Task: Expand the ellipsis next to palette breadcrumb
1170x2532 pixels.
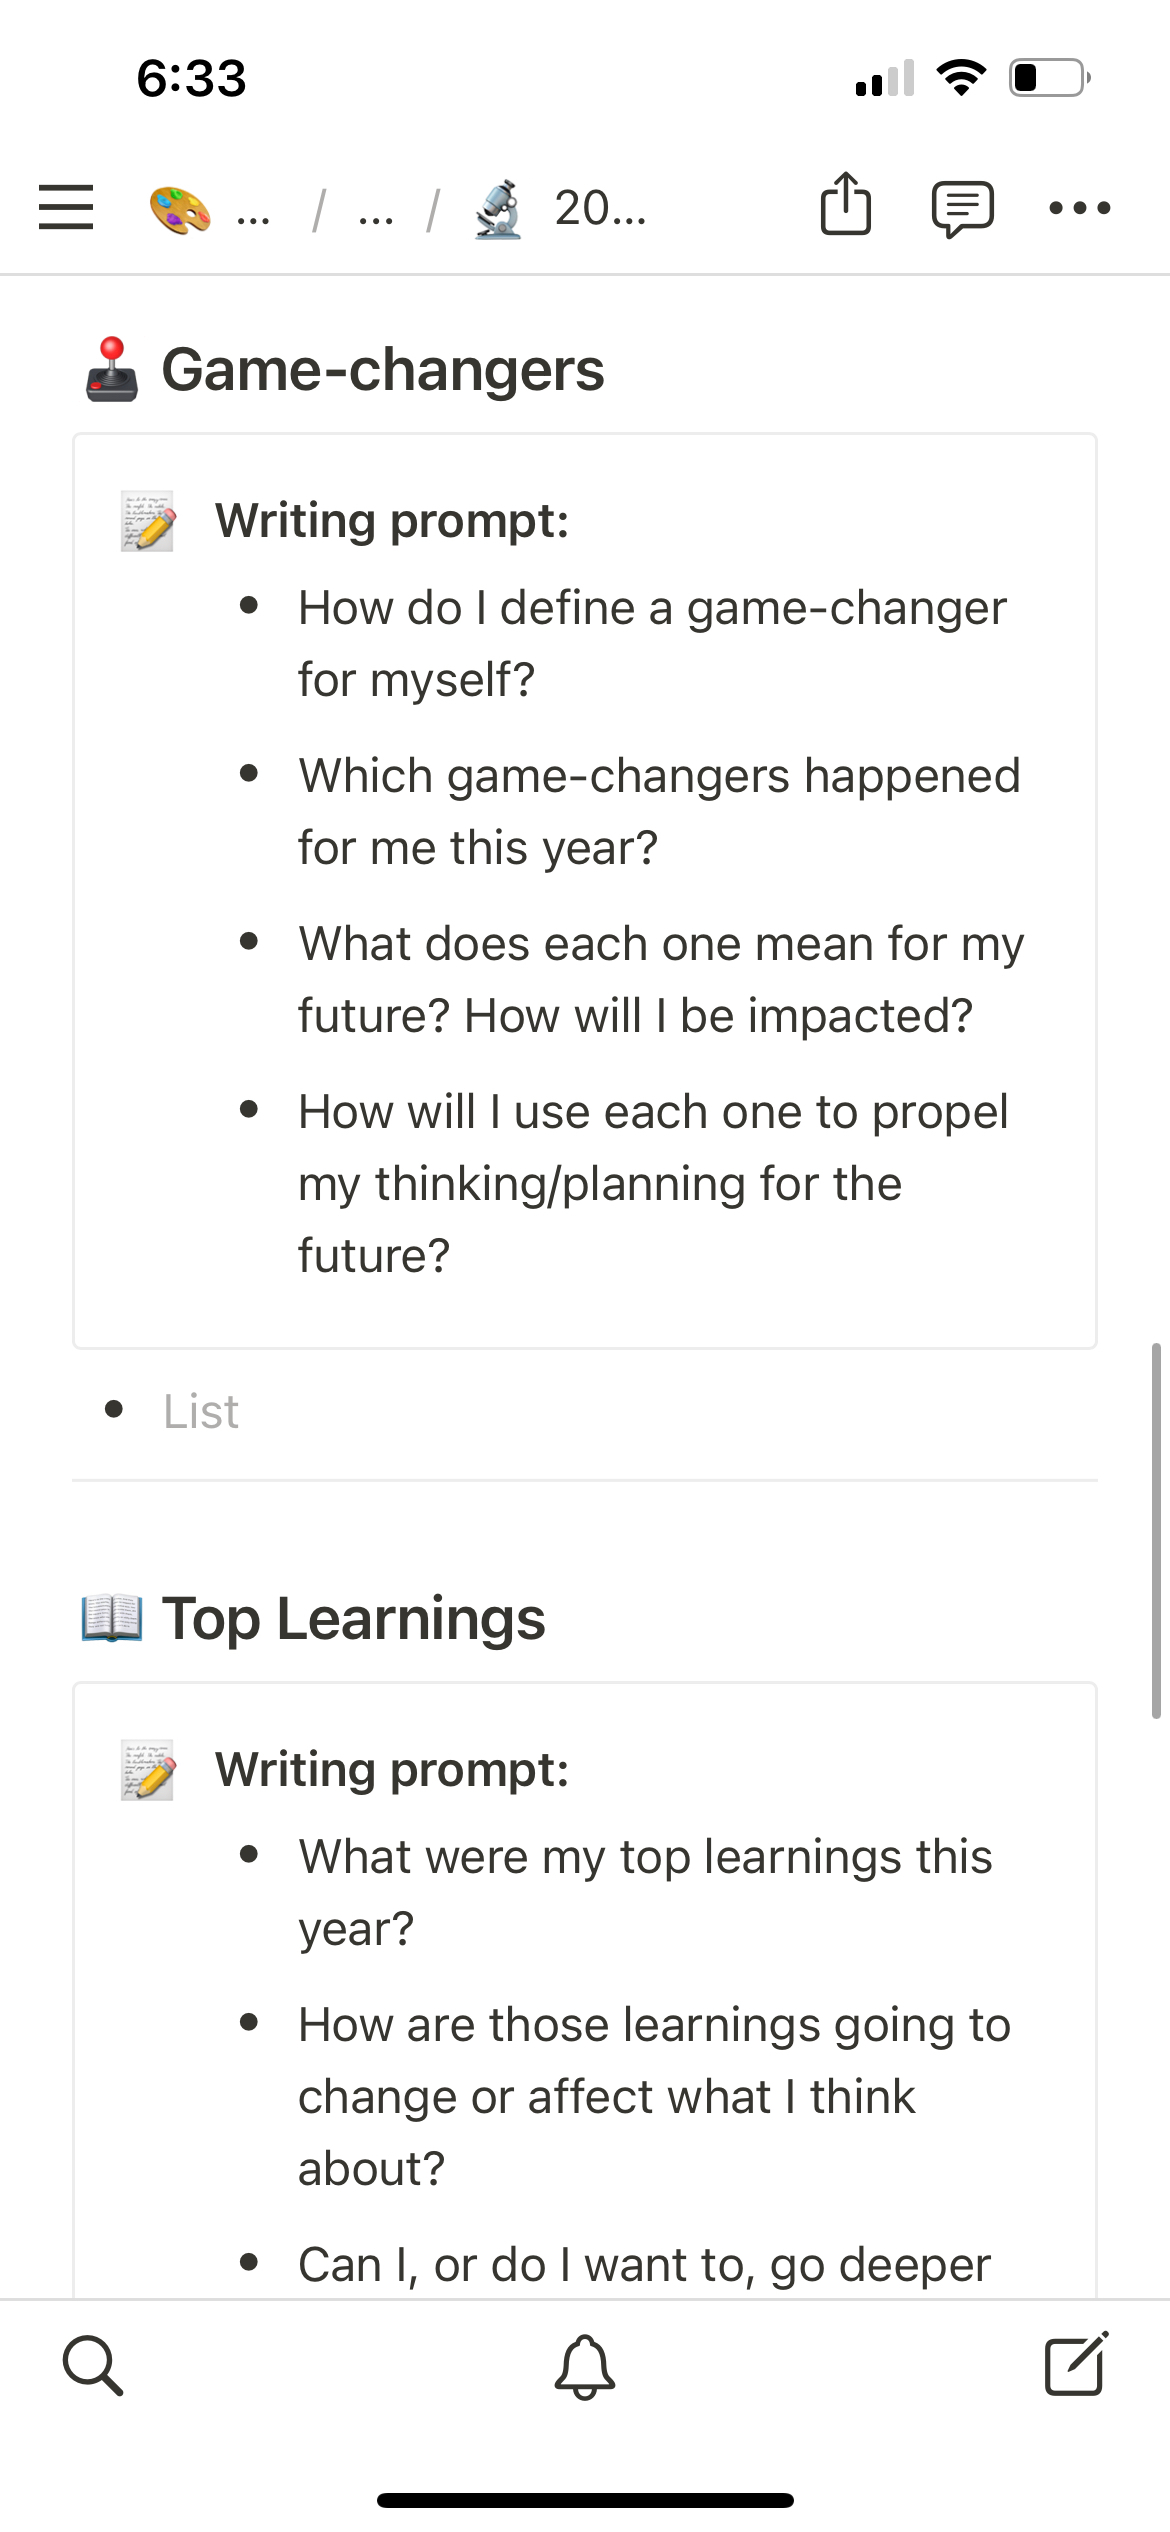Action: [x=253, y=210]
